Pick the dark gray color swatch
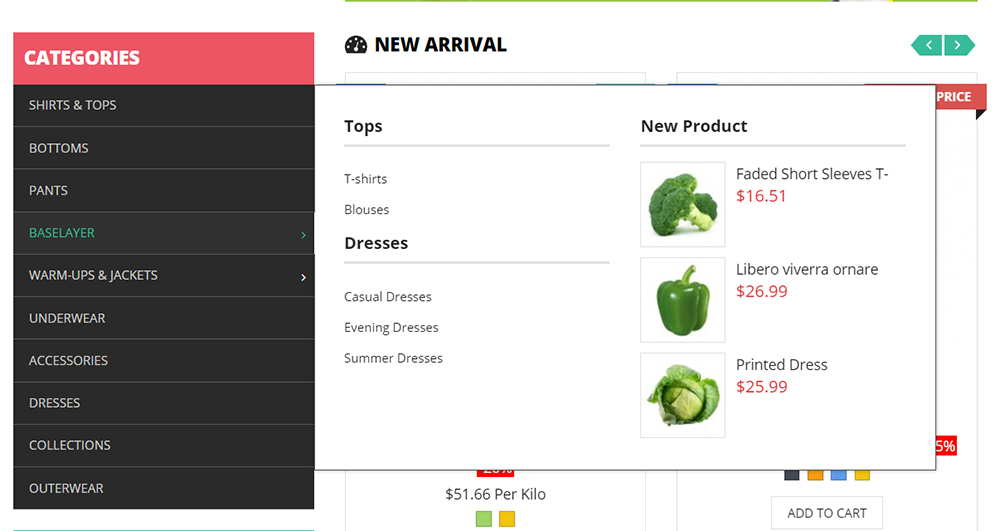Image resolution: width=1000 pixels, height=531 pixels. pyautogui.click(x=792, y=474)
